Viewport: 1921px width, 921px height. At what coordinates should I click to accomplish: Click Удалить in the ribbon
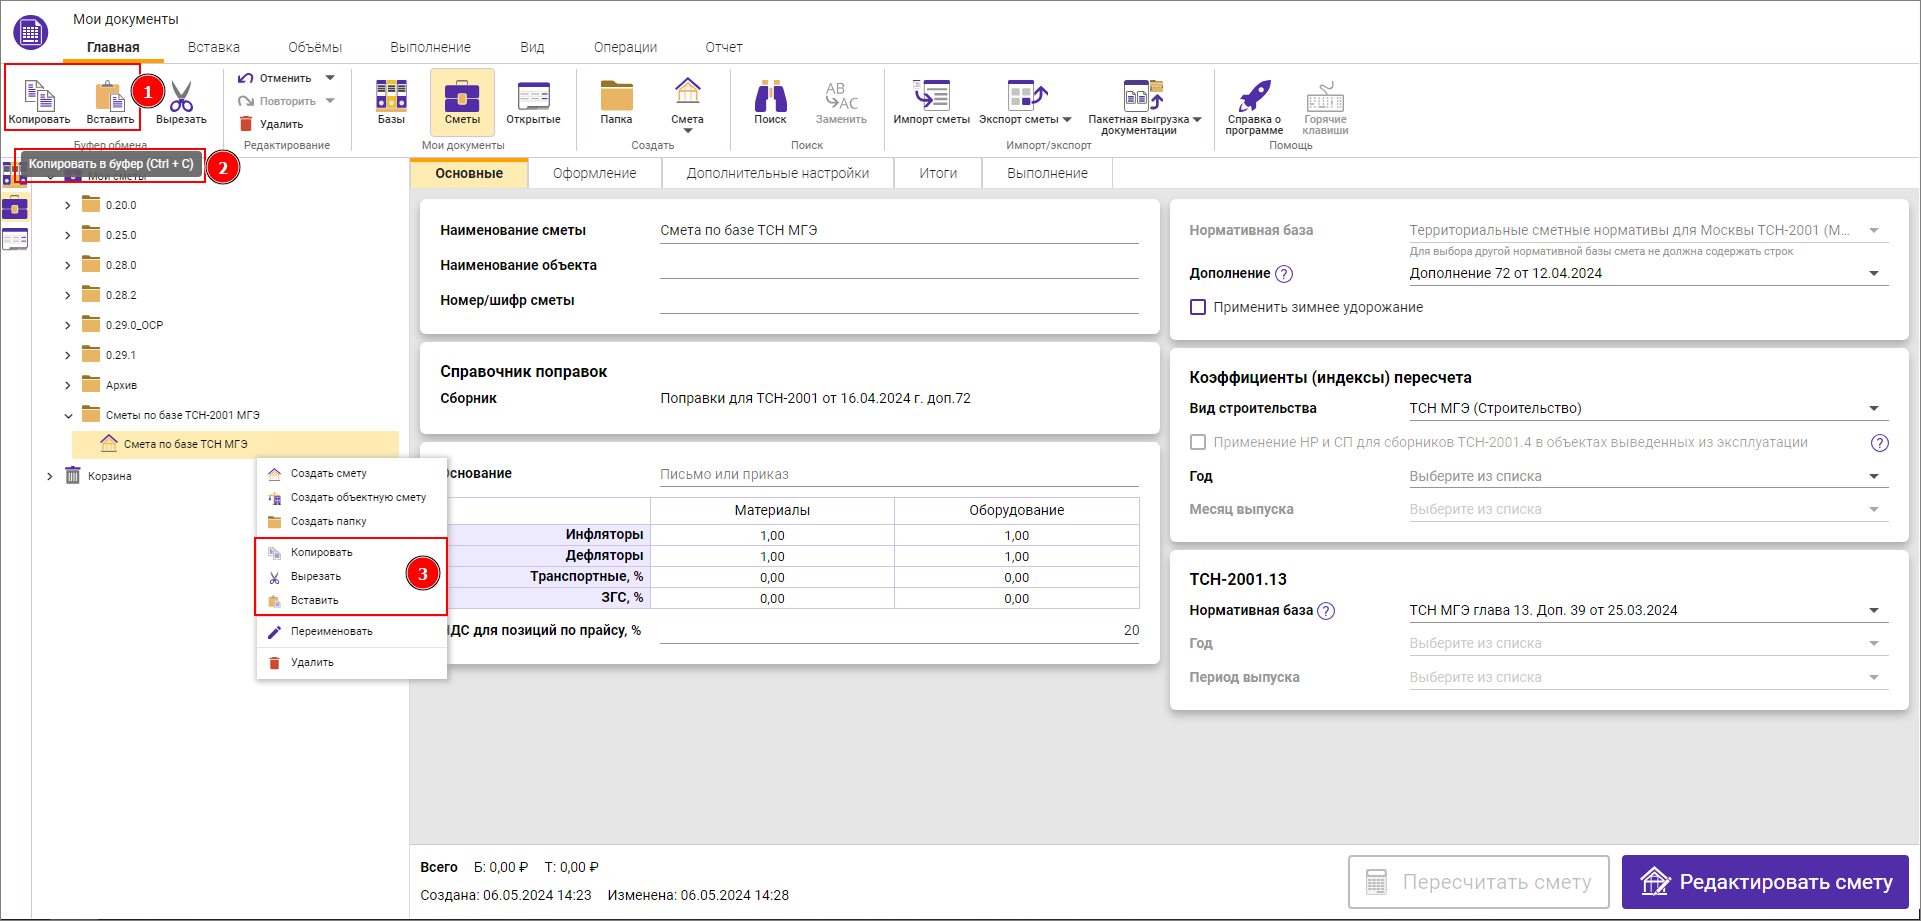pos(271,124)
